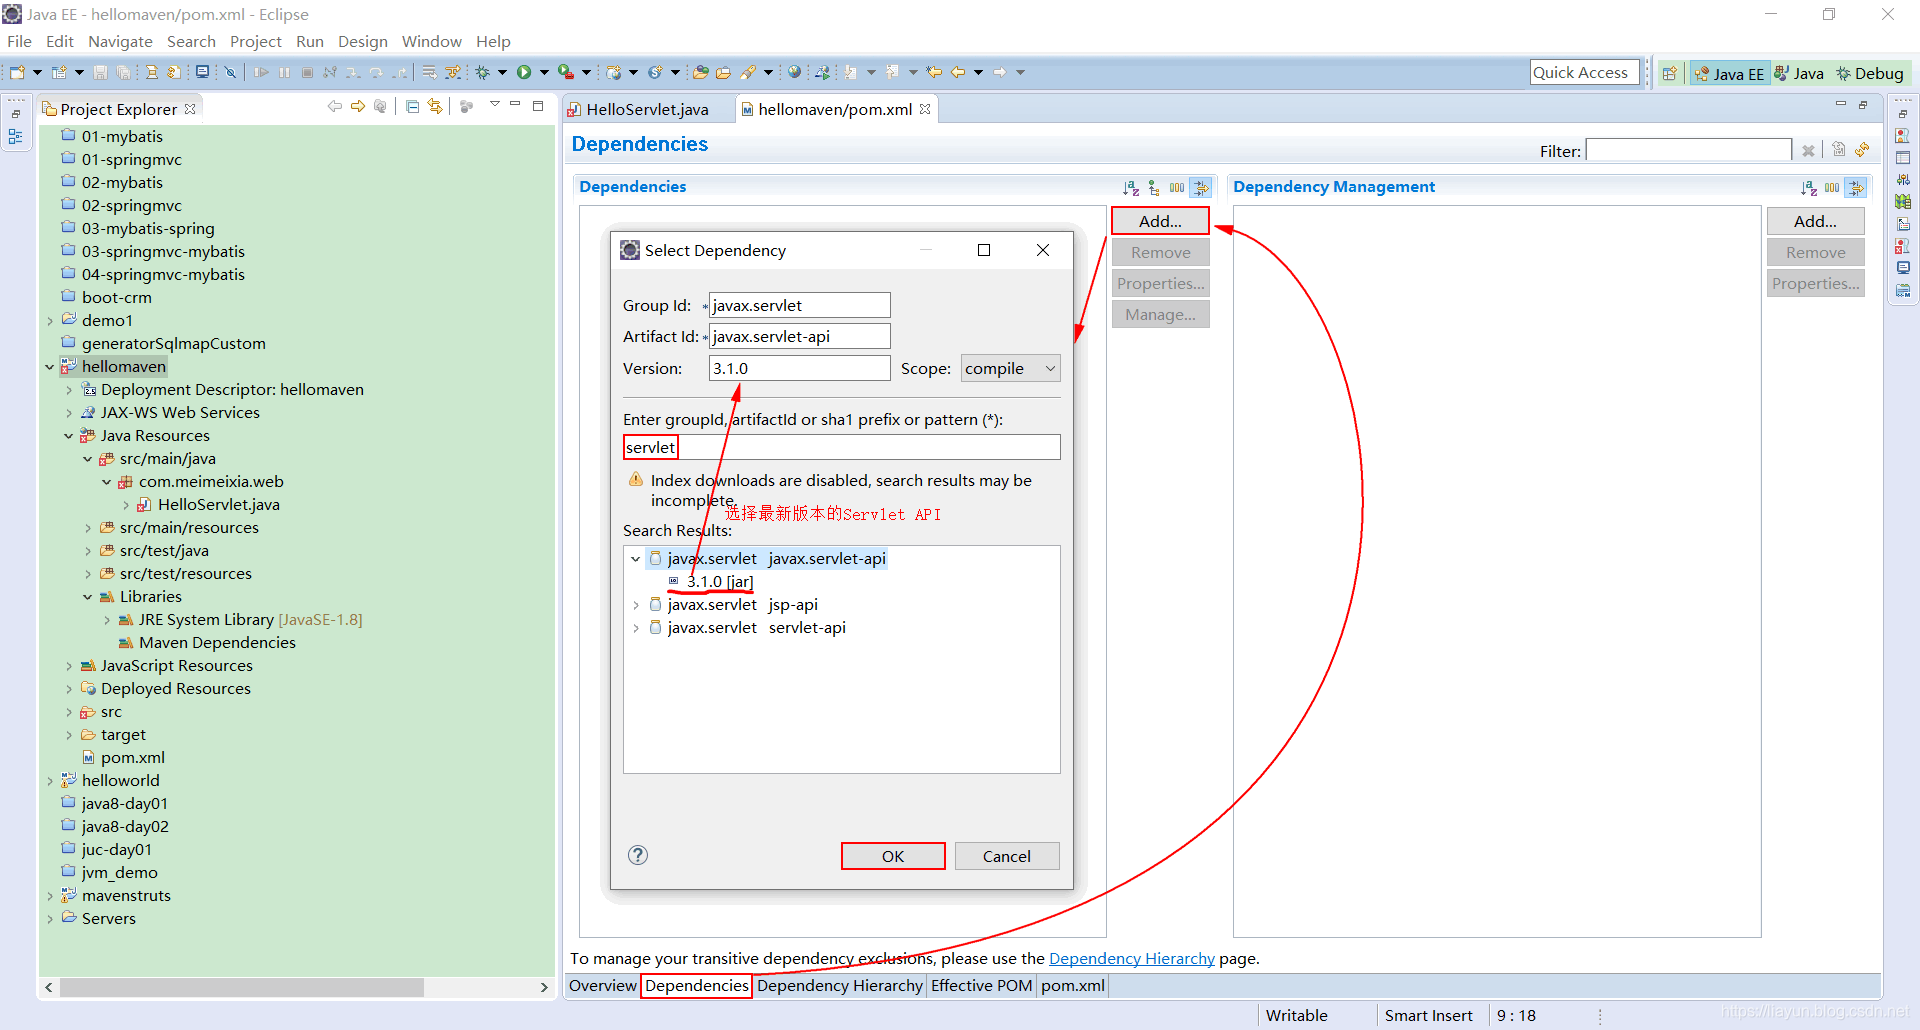Click the New file toolbar icon

[x=17, y=72]
